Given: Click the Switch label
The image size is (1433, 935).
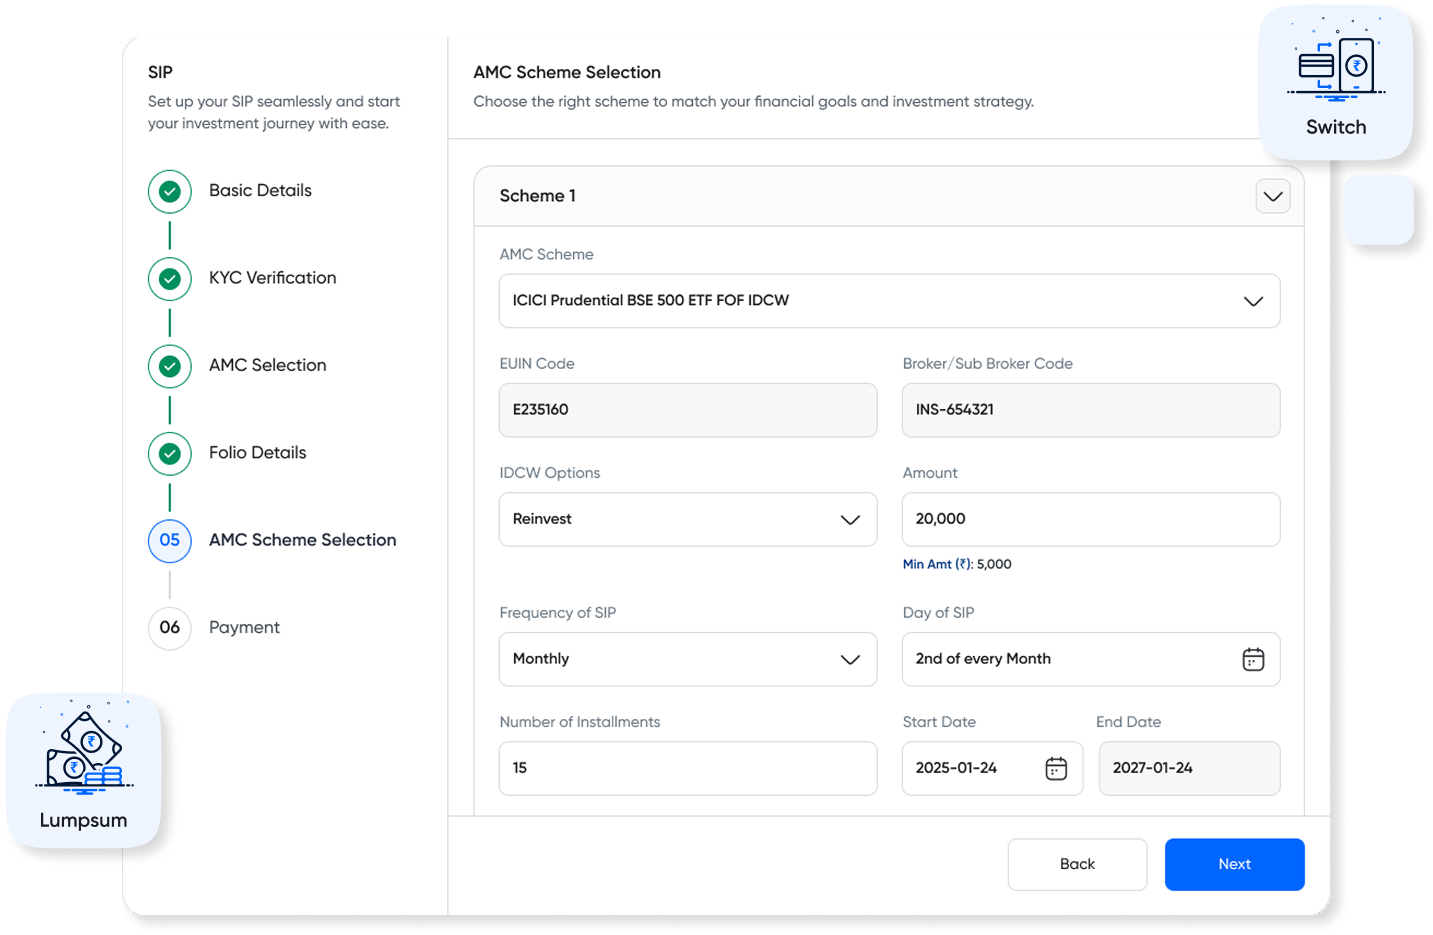Looking at the screenshot, I should (1336, 127).
